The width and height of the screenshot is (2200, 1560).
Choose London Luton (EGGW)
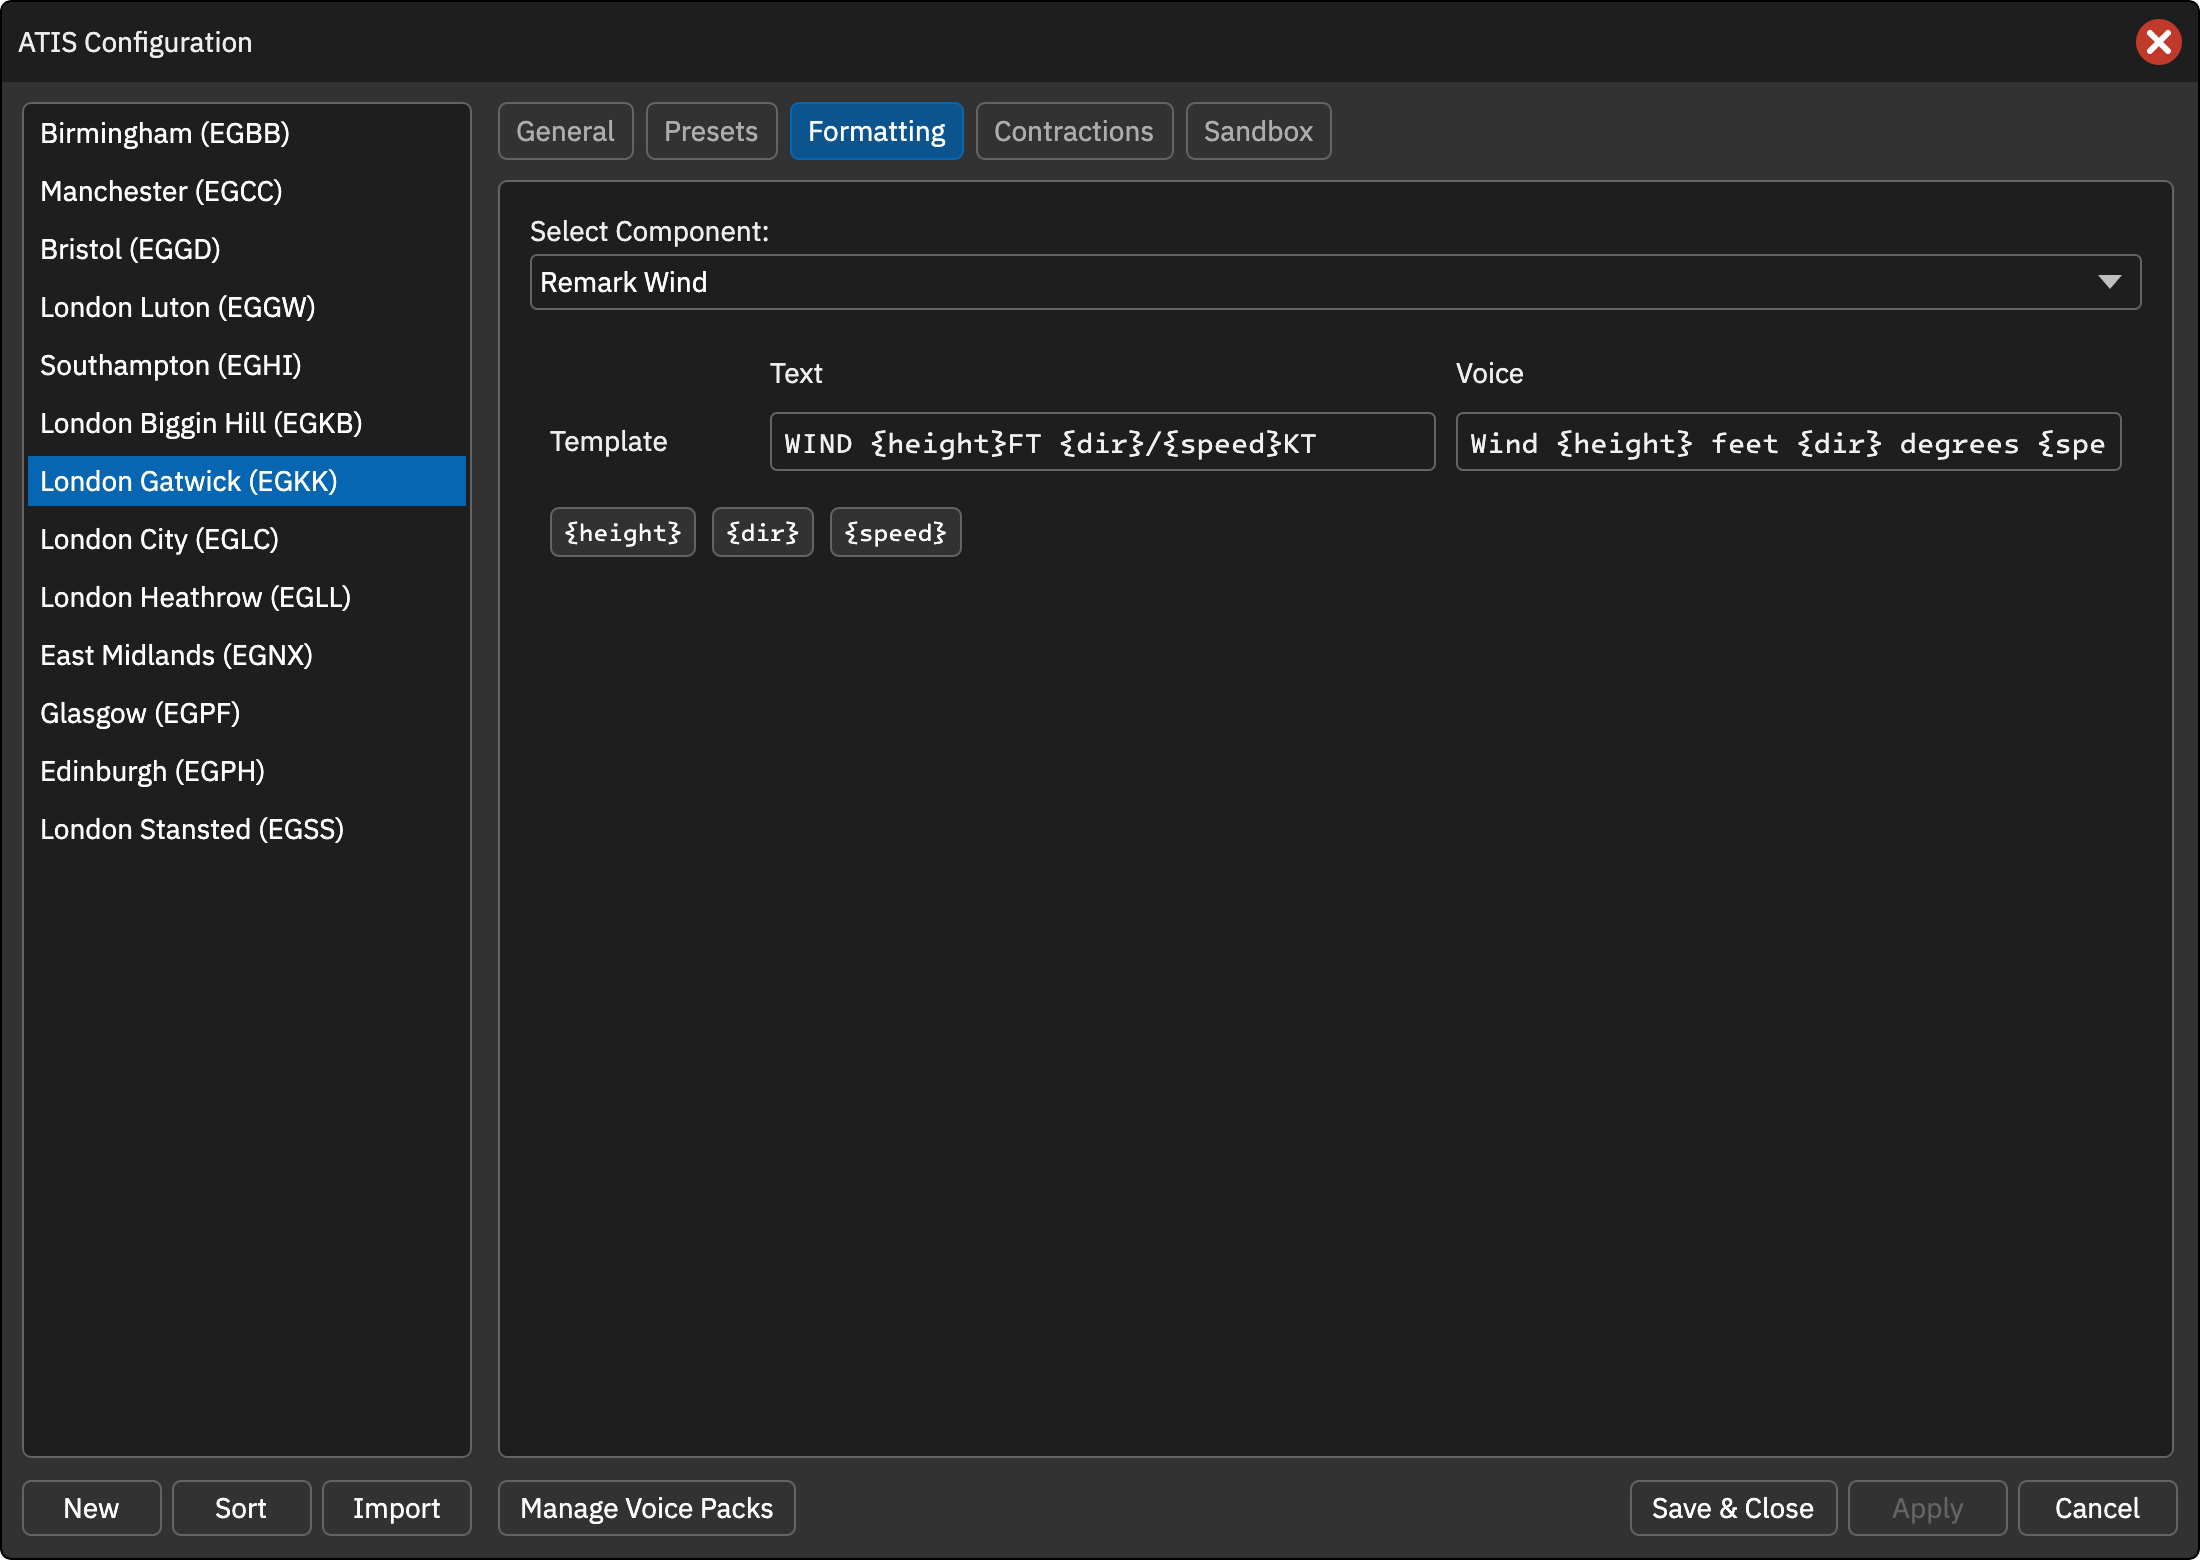[x=247, y=307]
